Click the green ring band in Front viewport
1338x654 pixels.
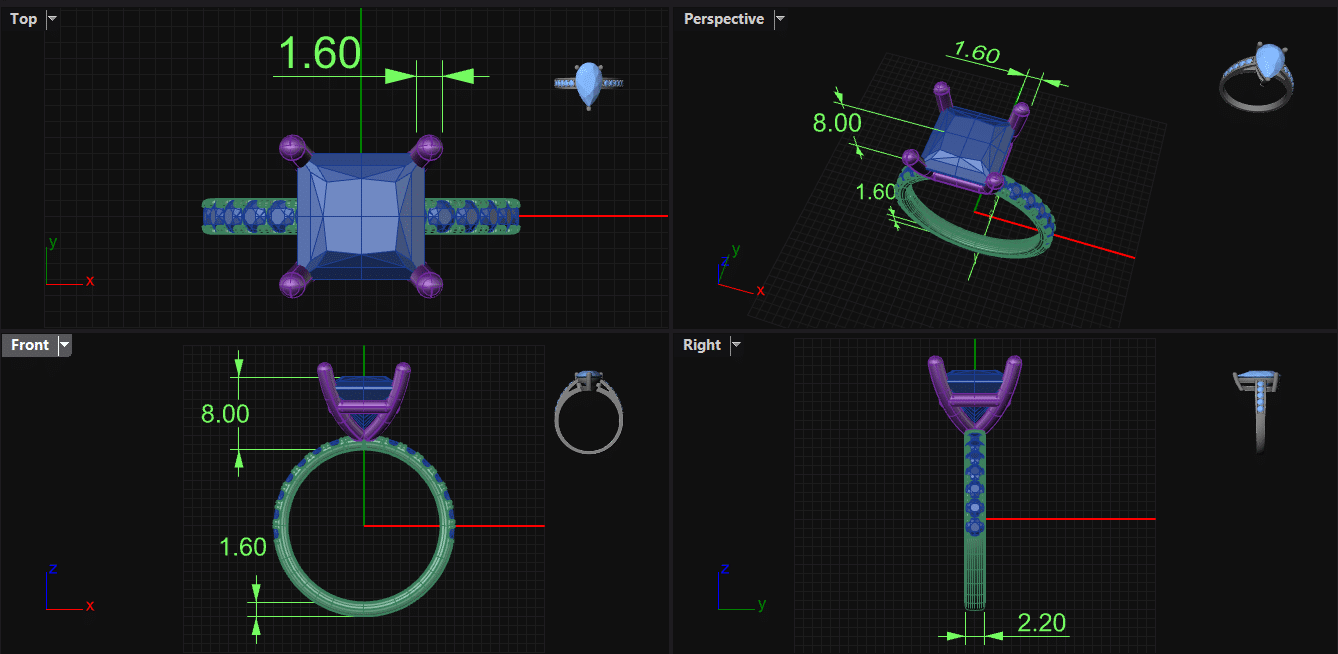pos(283,530)
